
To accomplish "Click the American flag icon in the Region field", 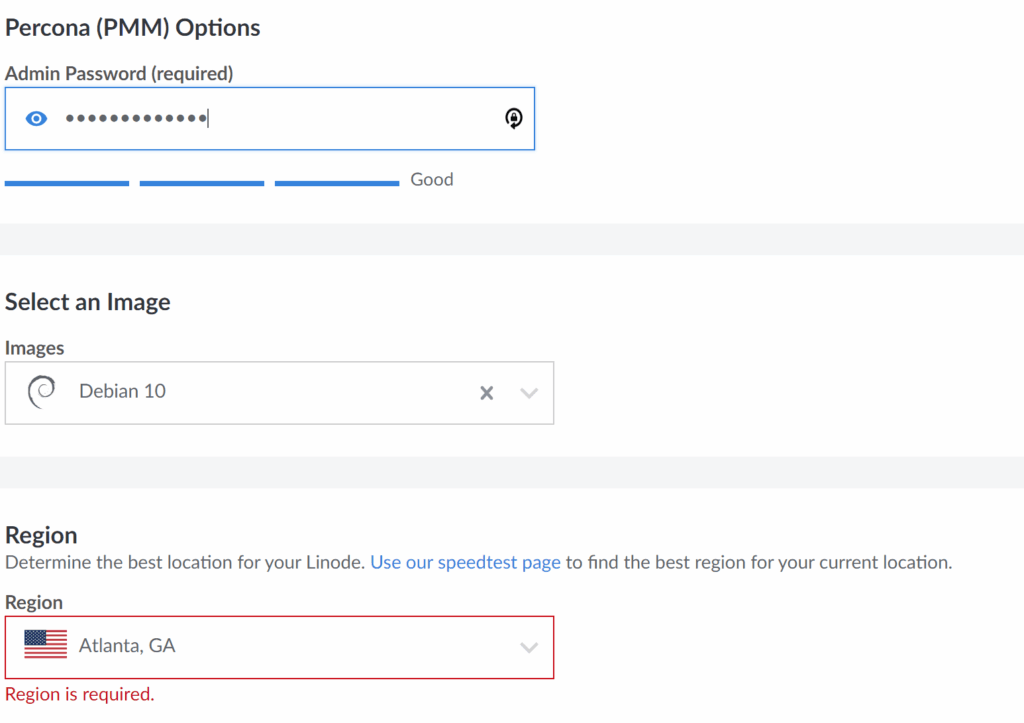I will point(47,646).
